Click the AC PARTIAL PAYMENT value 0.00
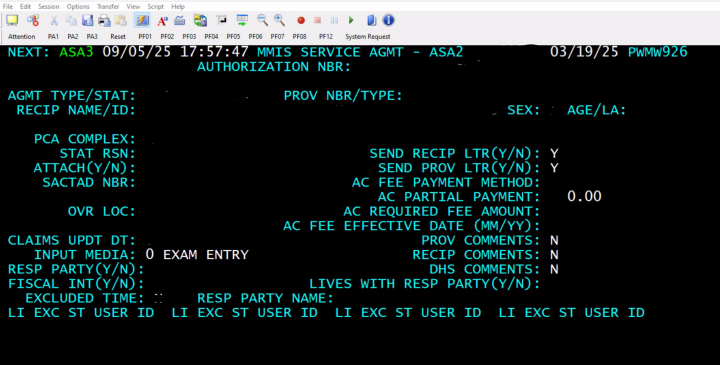Viewport: 720px width, 365px height. 584,197
